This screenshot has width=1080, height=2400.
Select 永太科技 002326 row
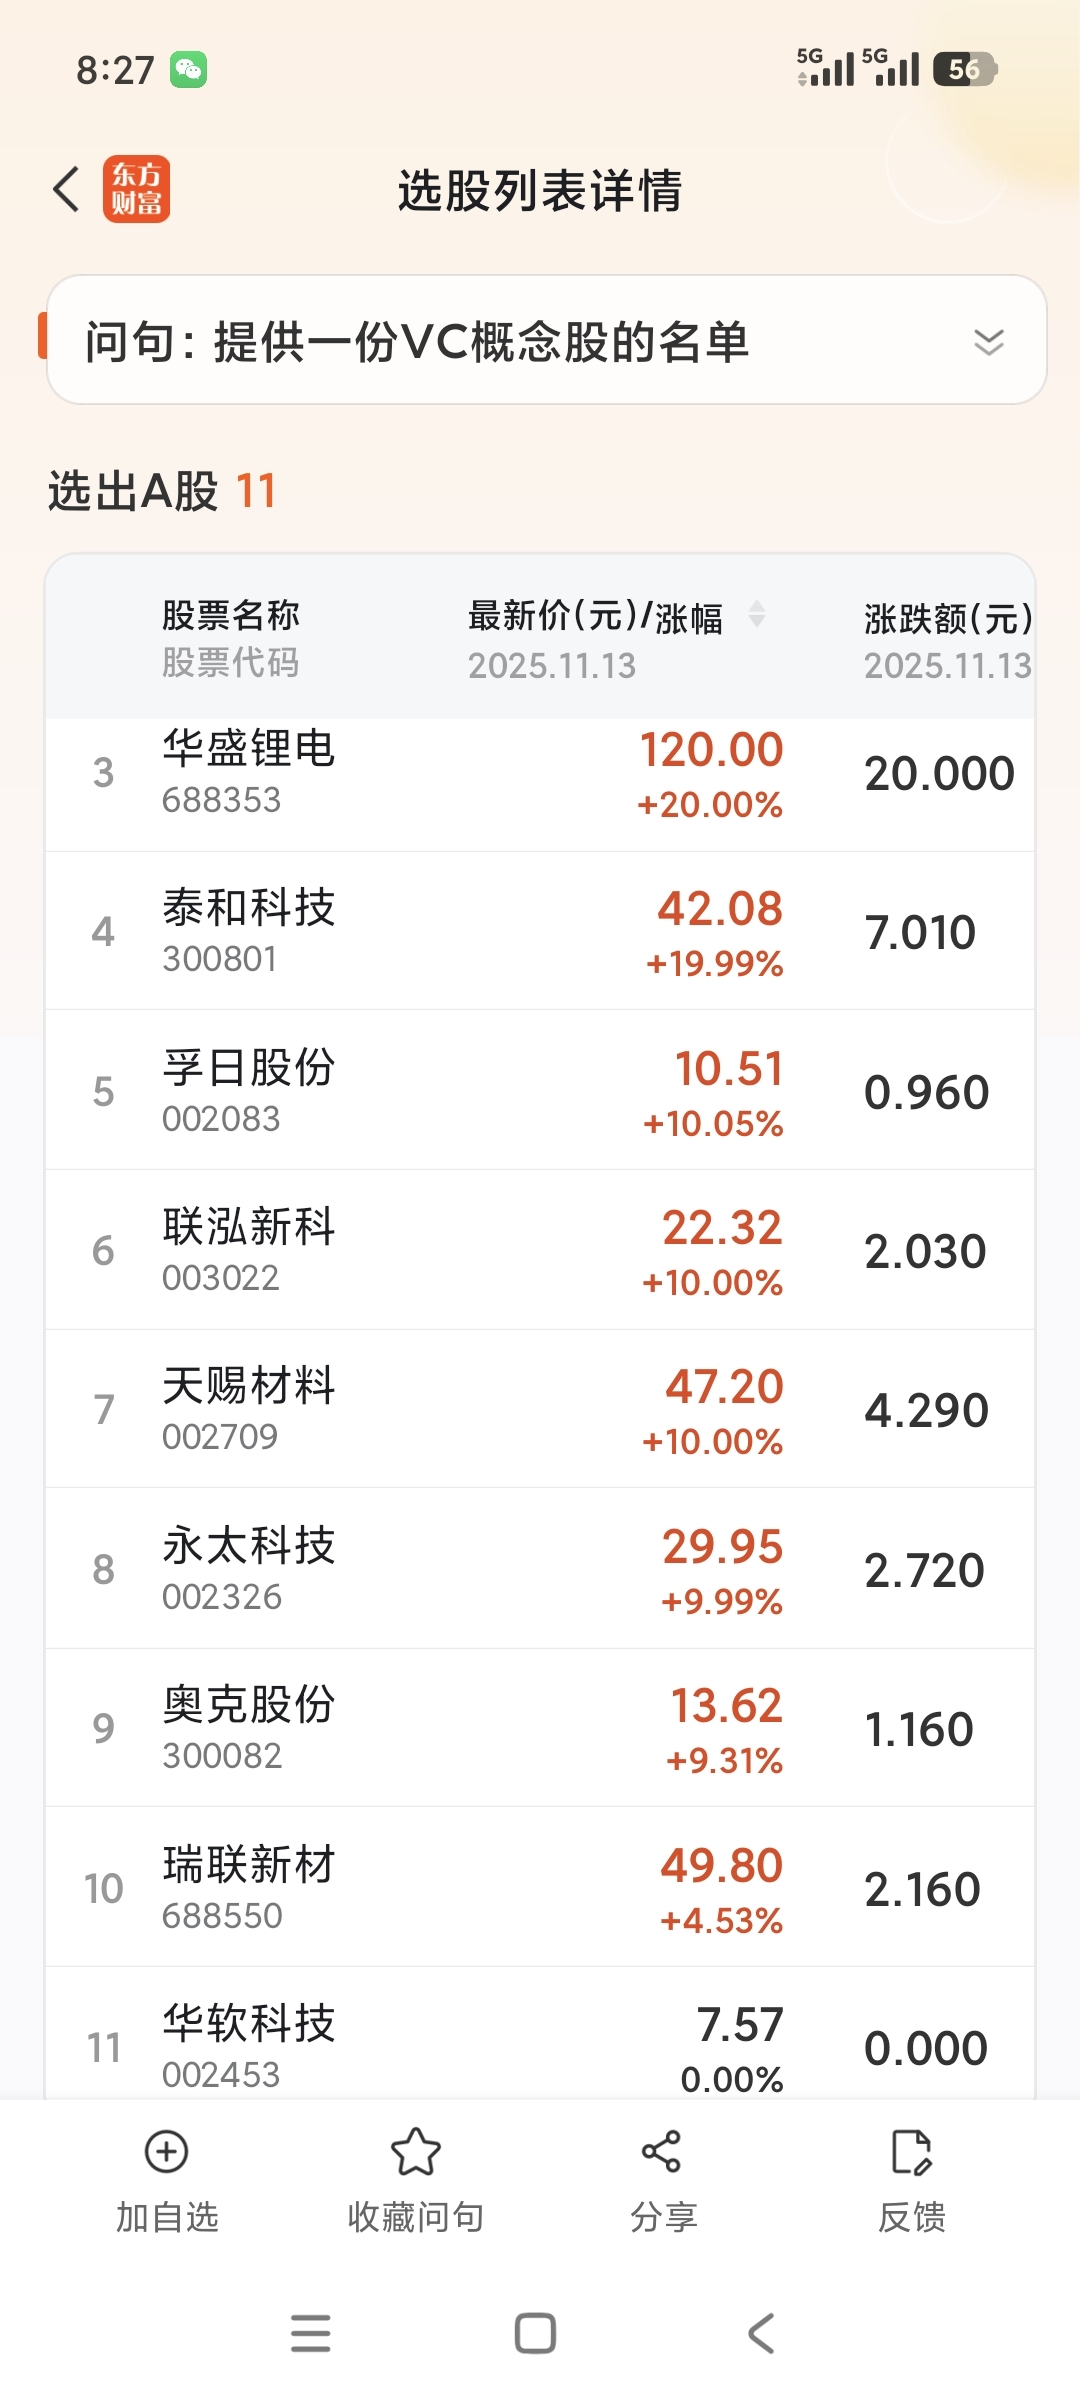[540, 1569]
